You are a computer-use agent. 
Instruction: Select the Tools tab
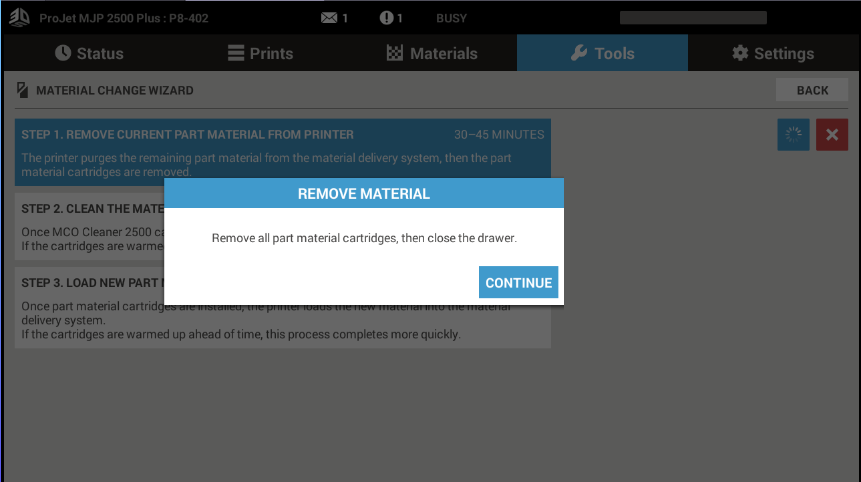coord(602,53)
